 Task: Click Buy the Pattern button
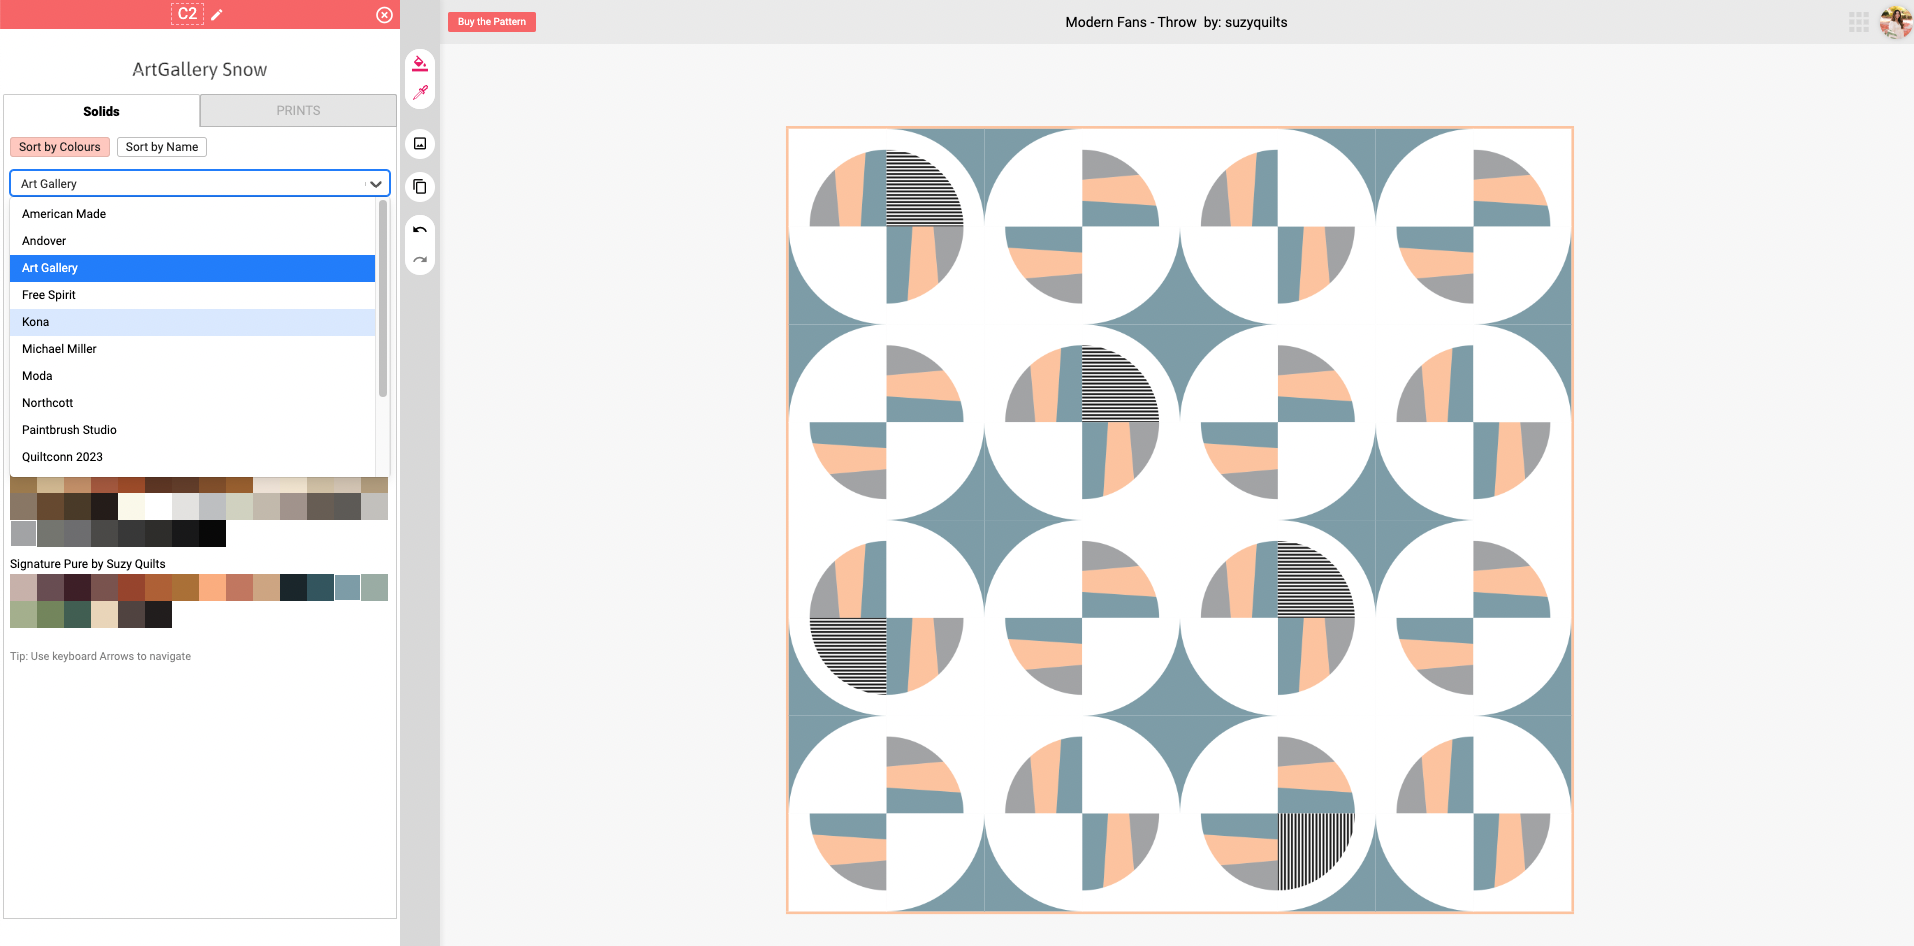[492, 22]
